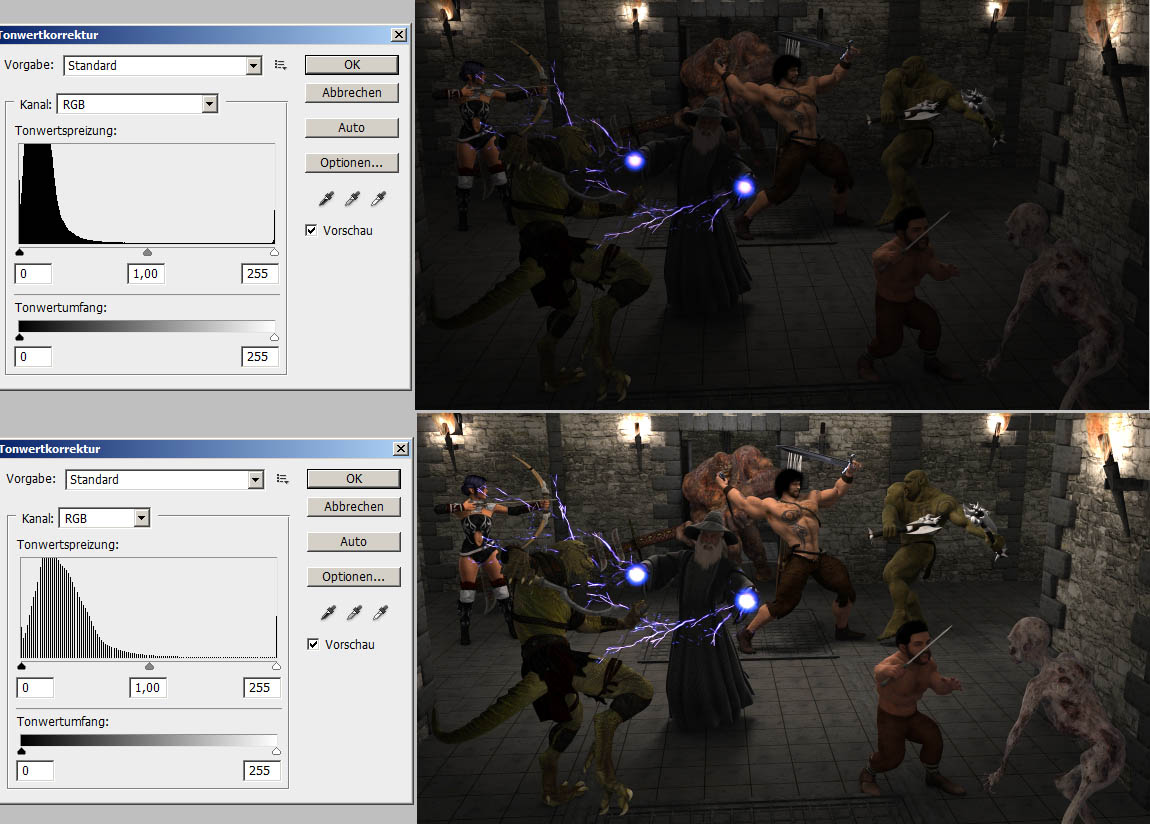Select black point eyedropper in upper dialog
Image resolution: width=1150 pixels, height=824 pixels.
tap(326, 198)
